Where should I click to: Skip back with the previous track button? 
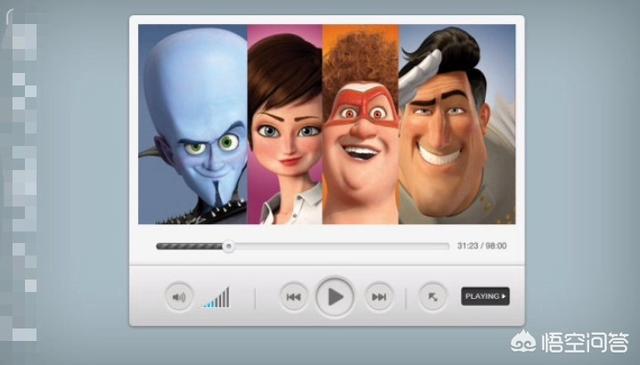click(x=293, y=297)
